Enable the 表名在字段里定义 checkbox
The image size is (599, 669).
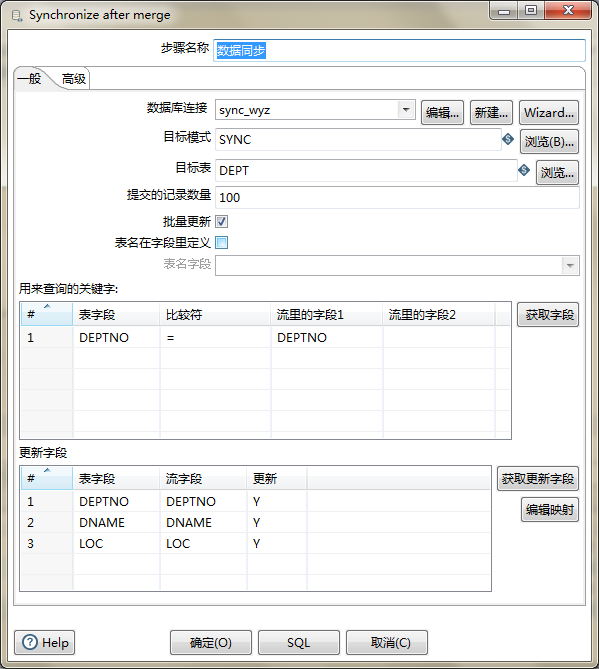pos(221,242)
